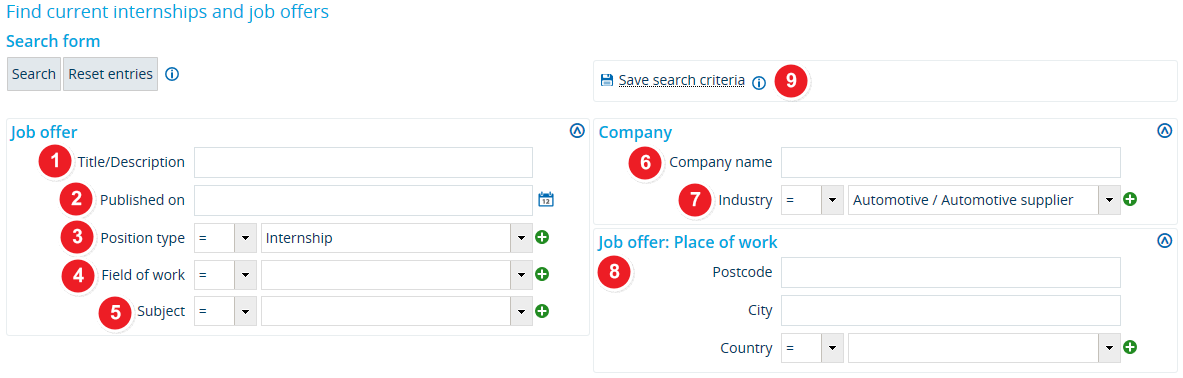Add another Position type criterion
Viewport: 1183px width, 378px height.
pyautogui.click(x=542, y=238)
